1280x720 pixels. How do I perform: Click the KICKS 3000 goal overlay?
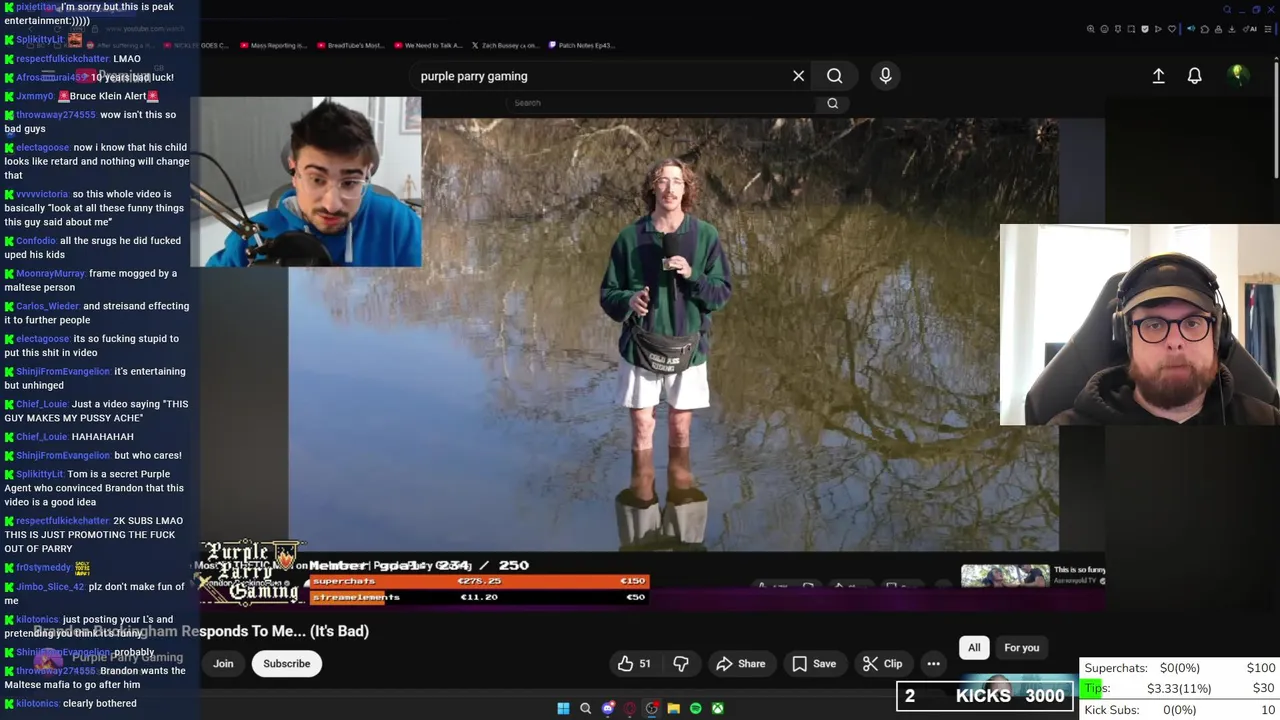pos(985,696)
